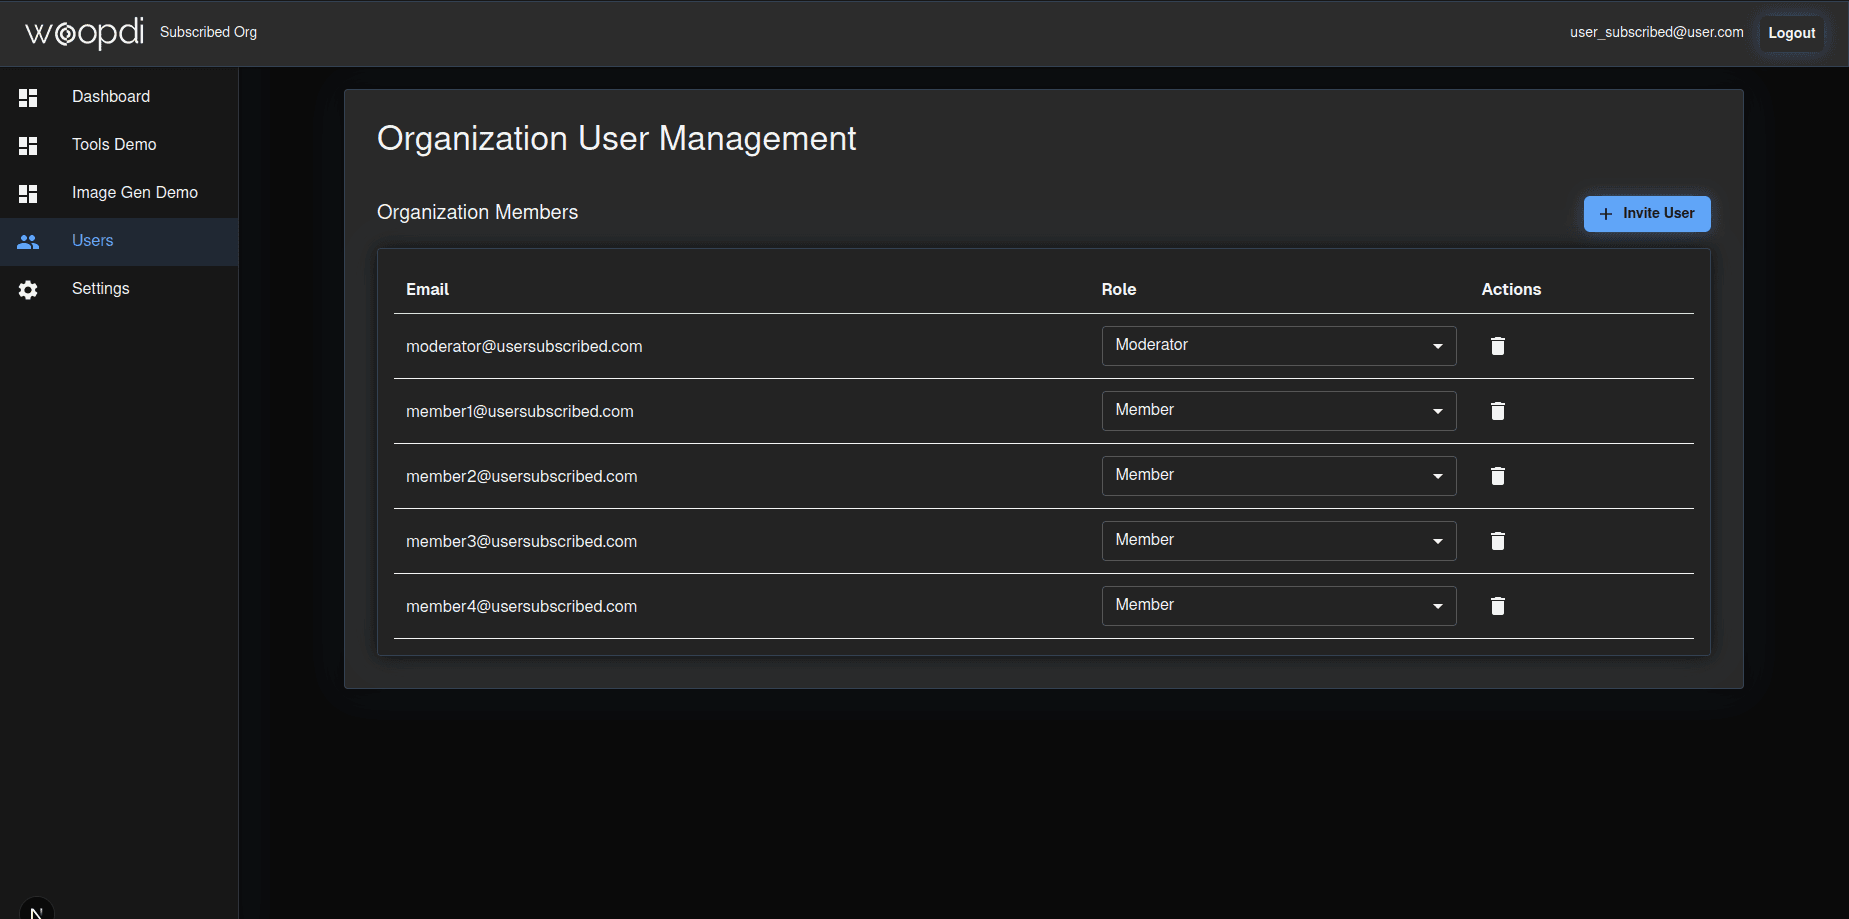Change the role dropdown for member3
Image resolution: width=1849 pixels, height=919 pixels.
1278,541
